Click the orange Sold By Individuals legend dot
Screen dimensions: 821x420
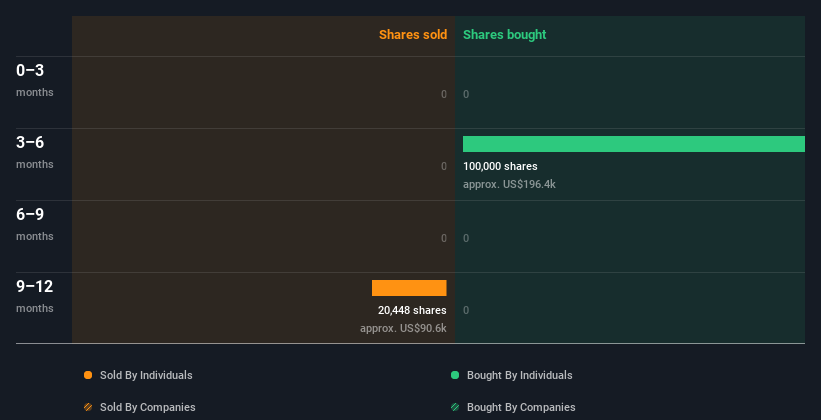[88, 375]
